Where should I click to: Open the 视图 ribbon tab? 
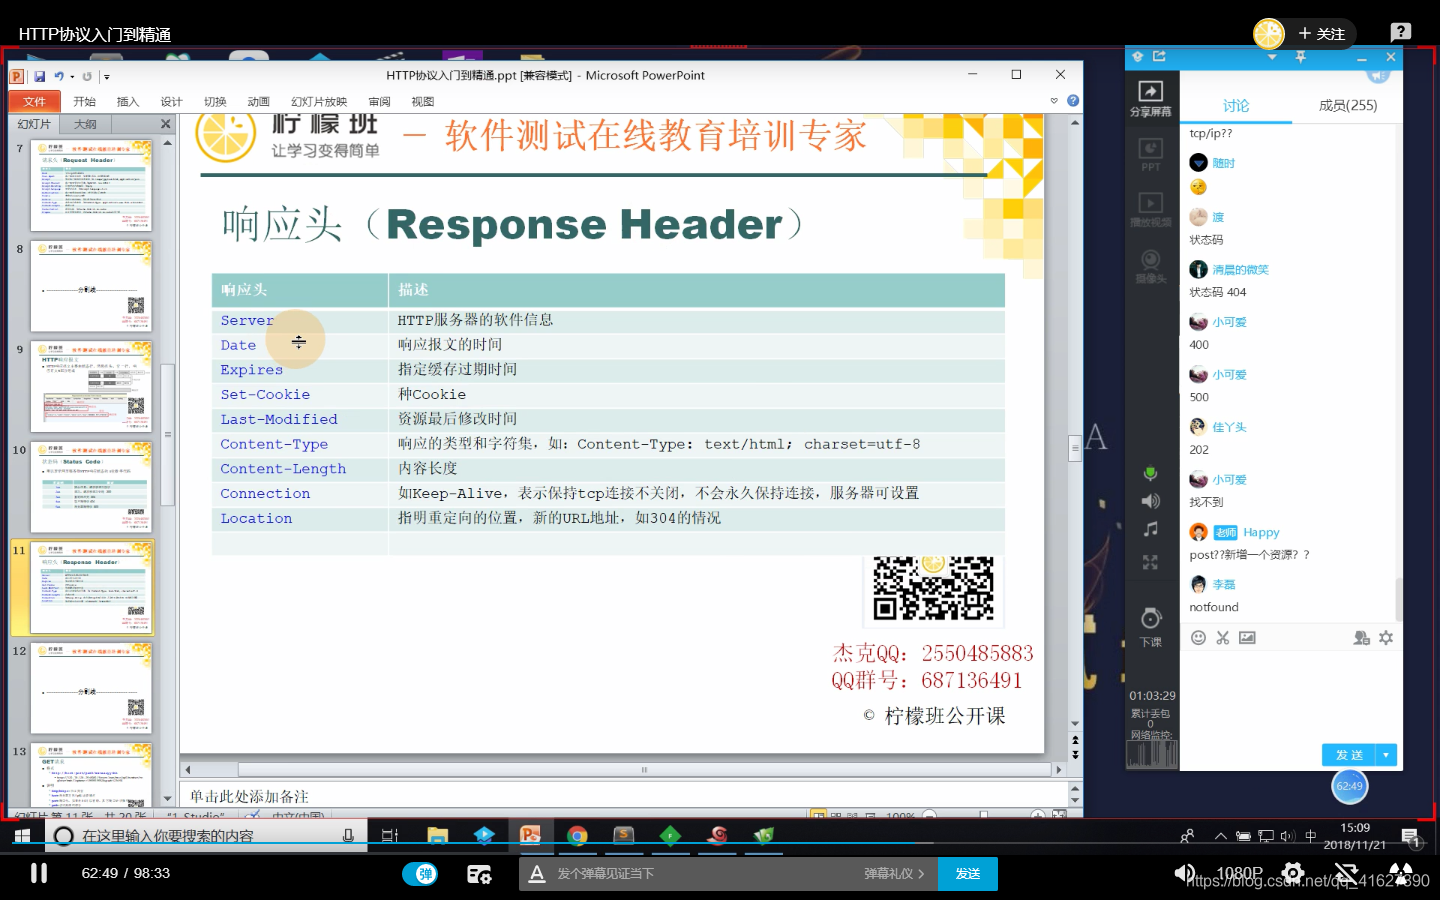(423, 102)
